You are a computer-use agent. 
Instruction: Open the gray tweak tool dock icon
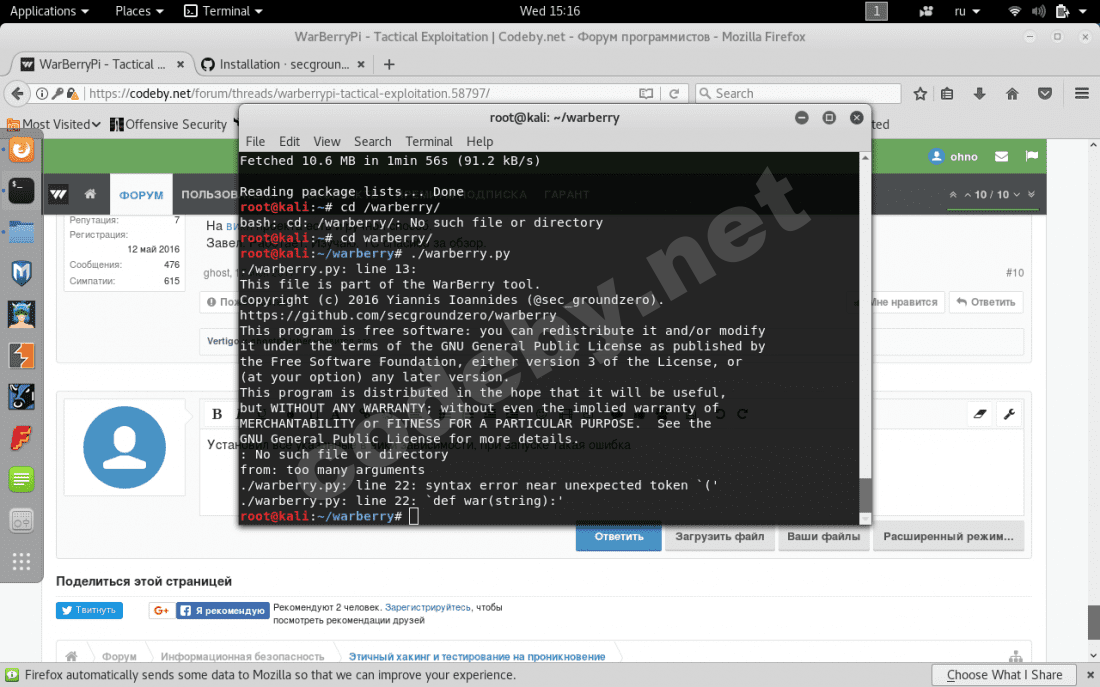click(21, 521)
